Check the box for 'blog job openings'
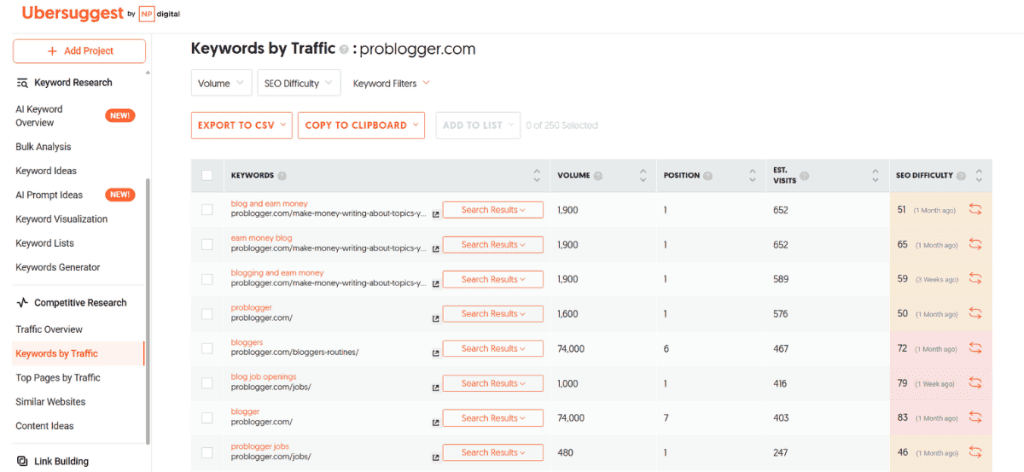Viewport: 1024px width, 472px height. pyautogui.click(x=207, y=383)
